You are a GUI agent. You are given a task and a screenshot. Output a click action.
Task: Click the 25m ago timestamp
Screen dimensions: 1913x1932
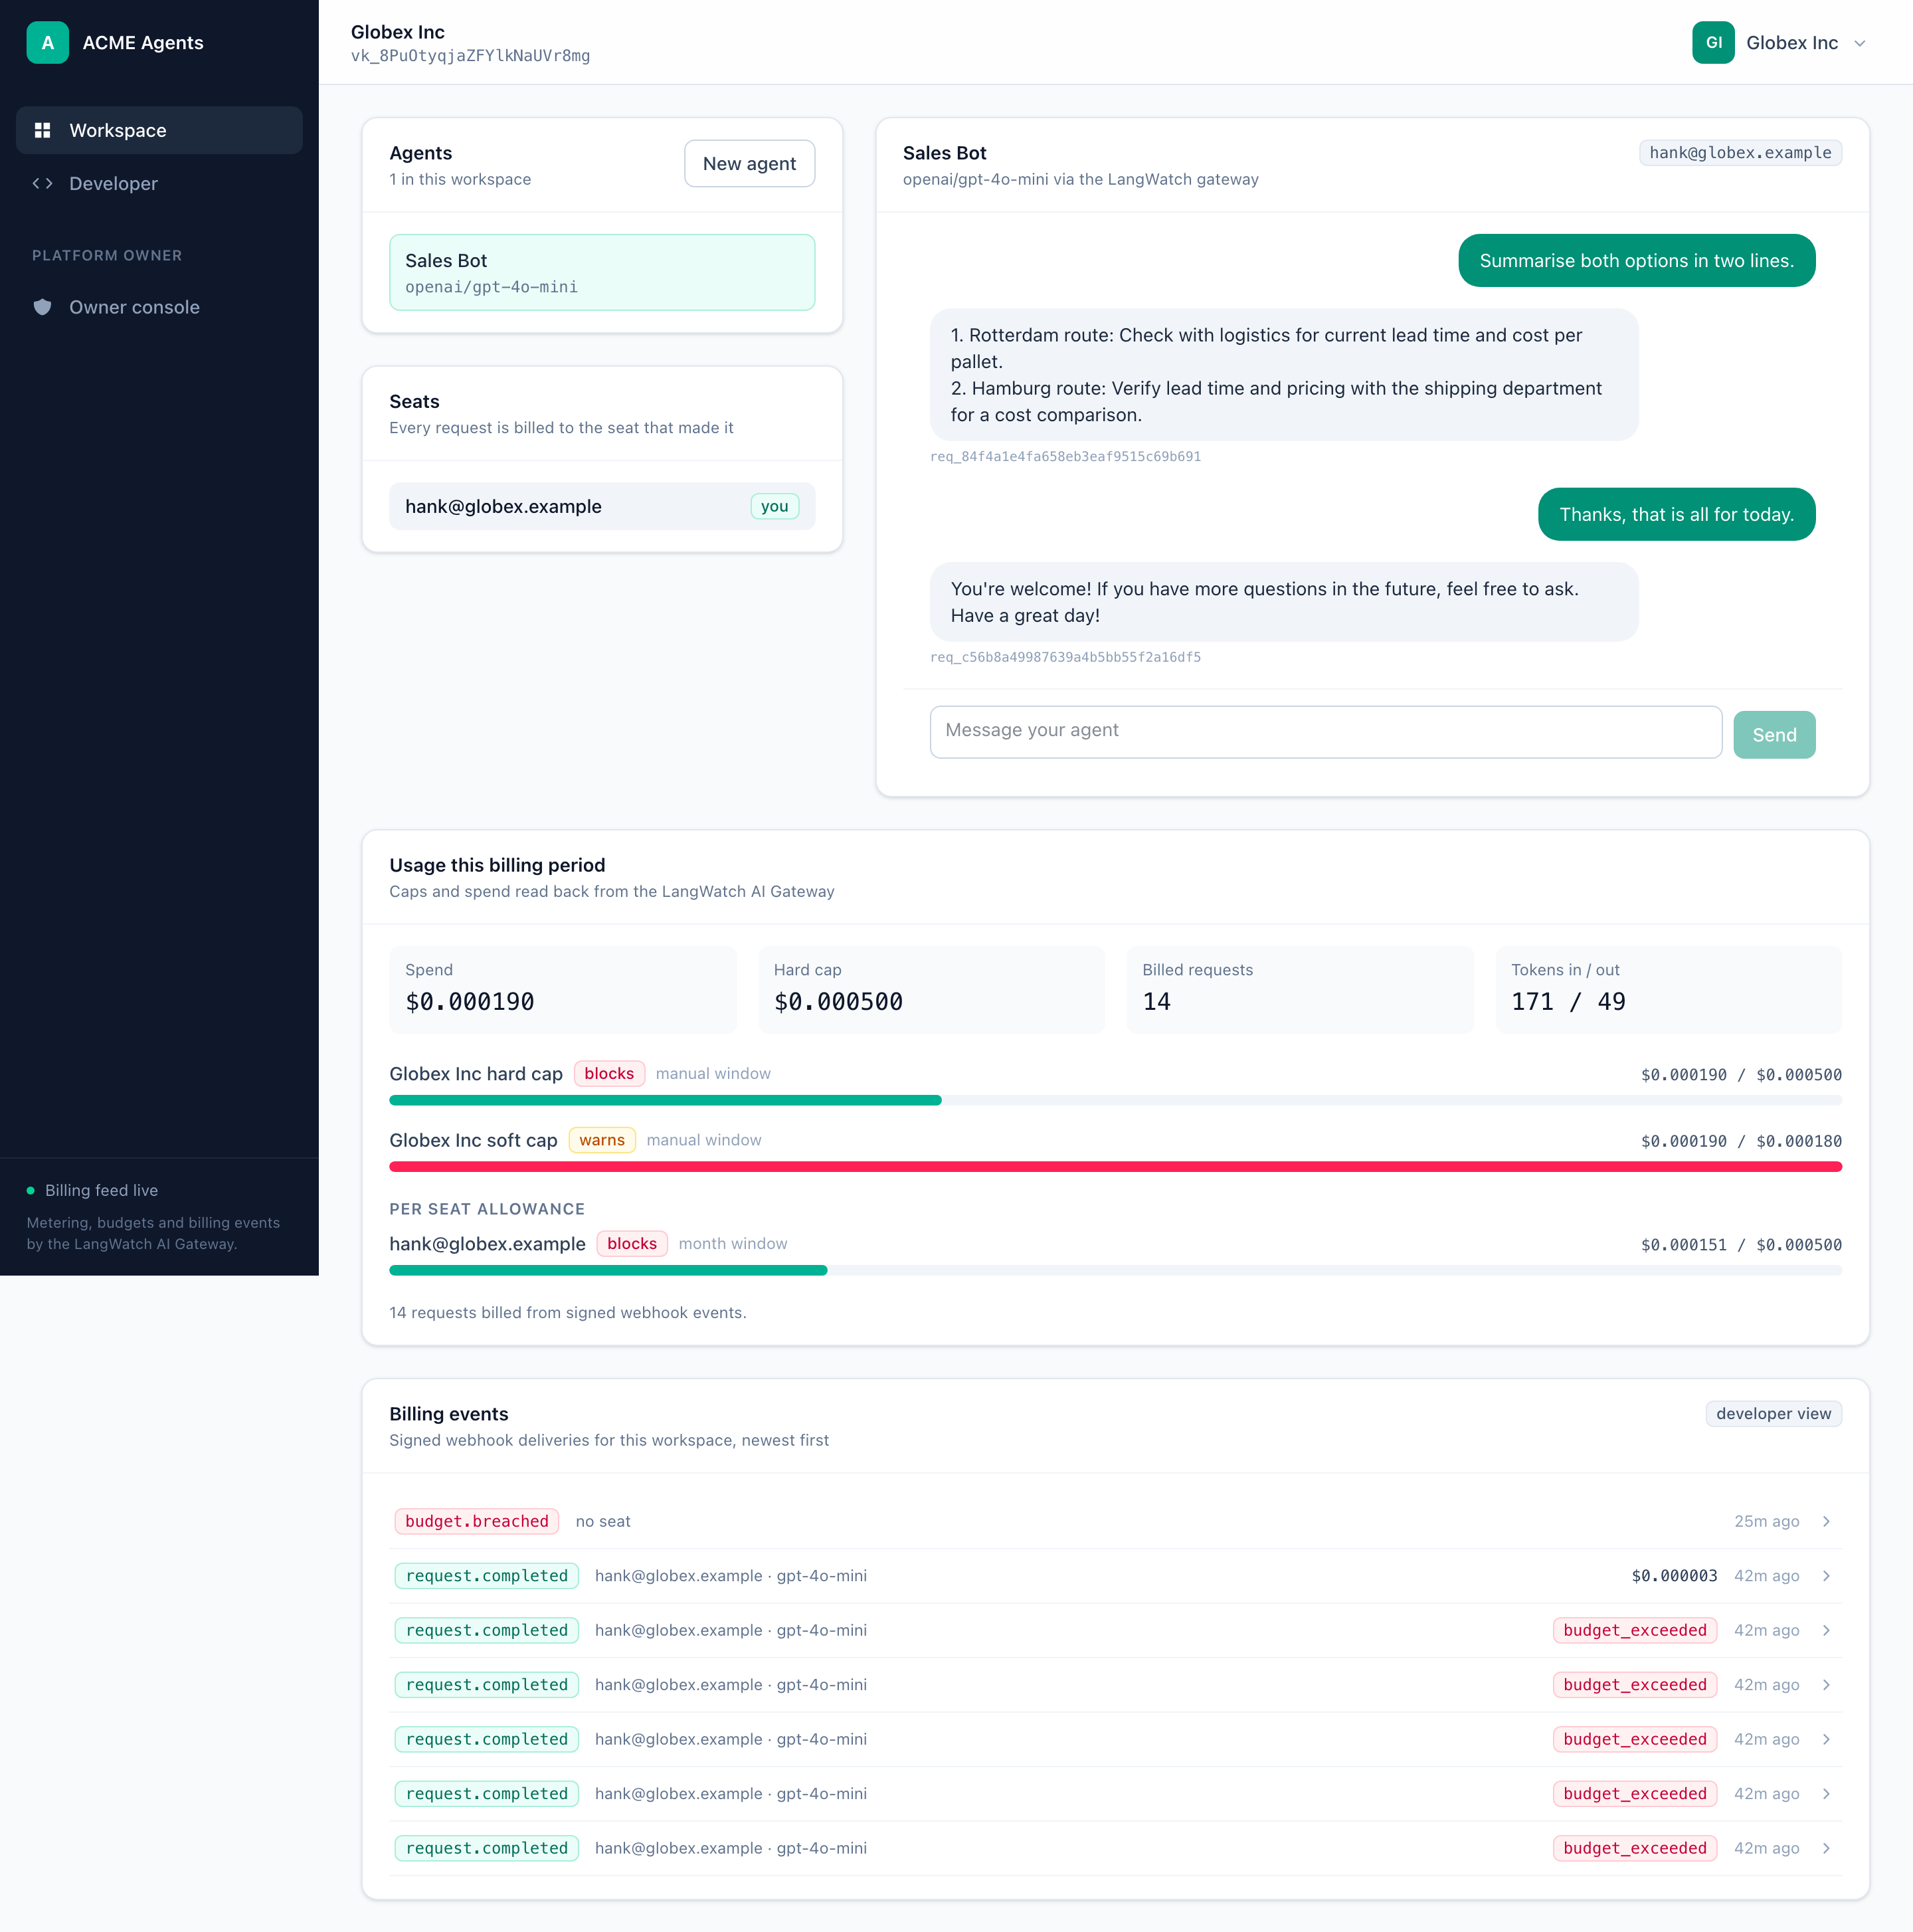[x=1766, y=1521]
